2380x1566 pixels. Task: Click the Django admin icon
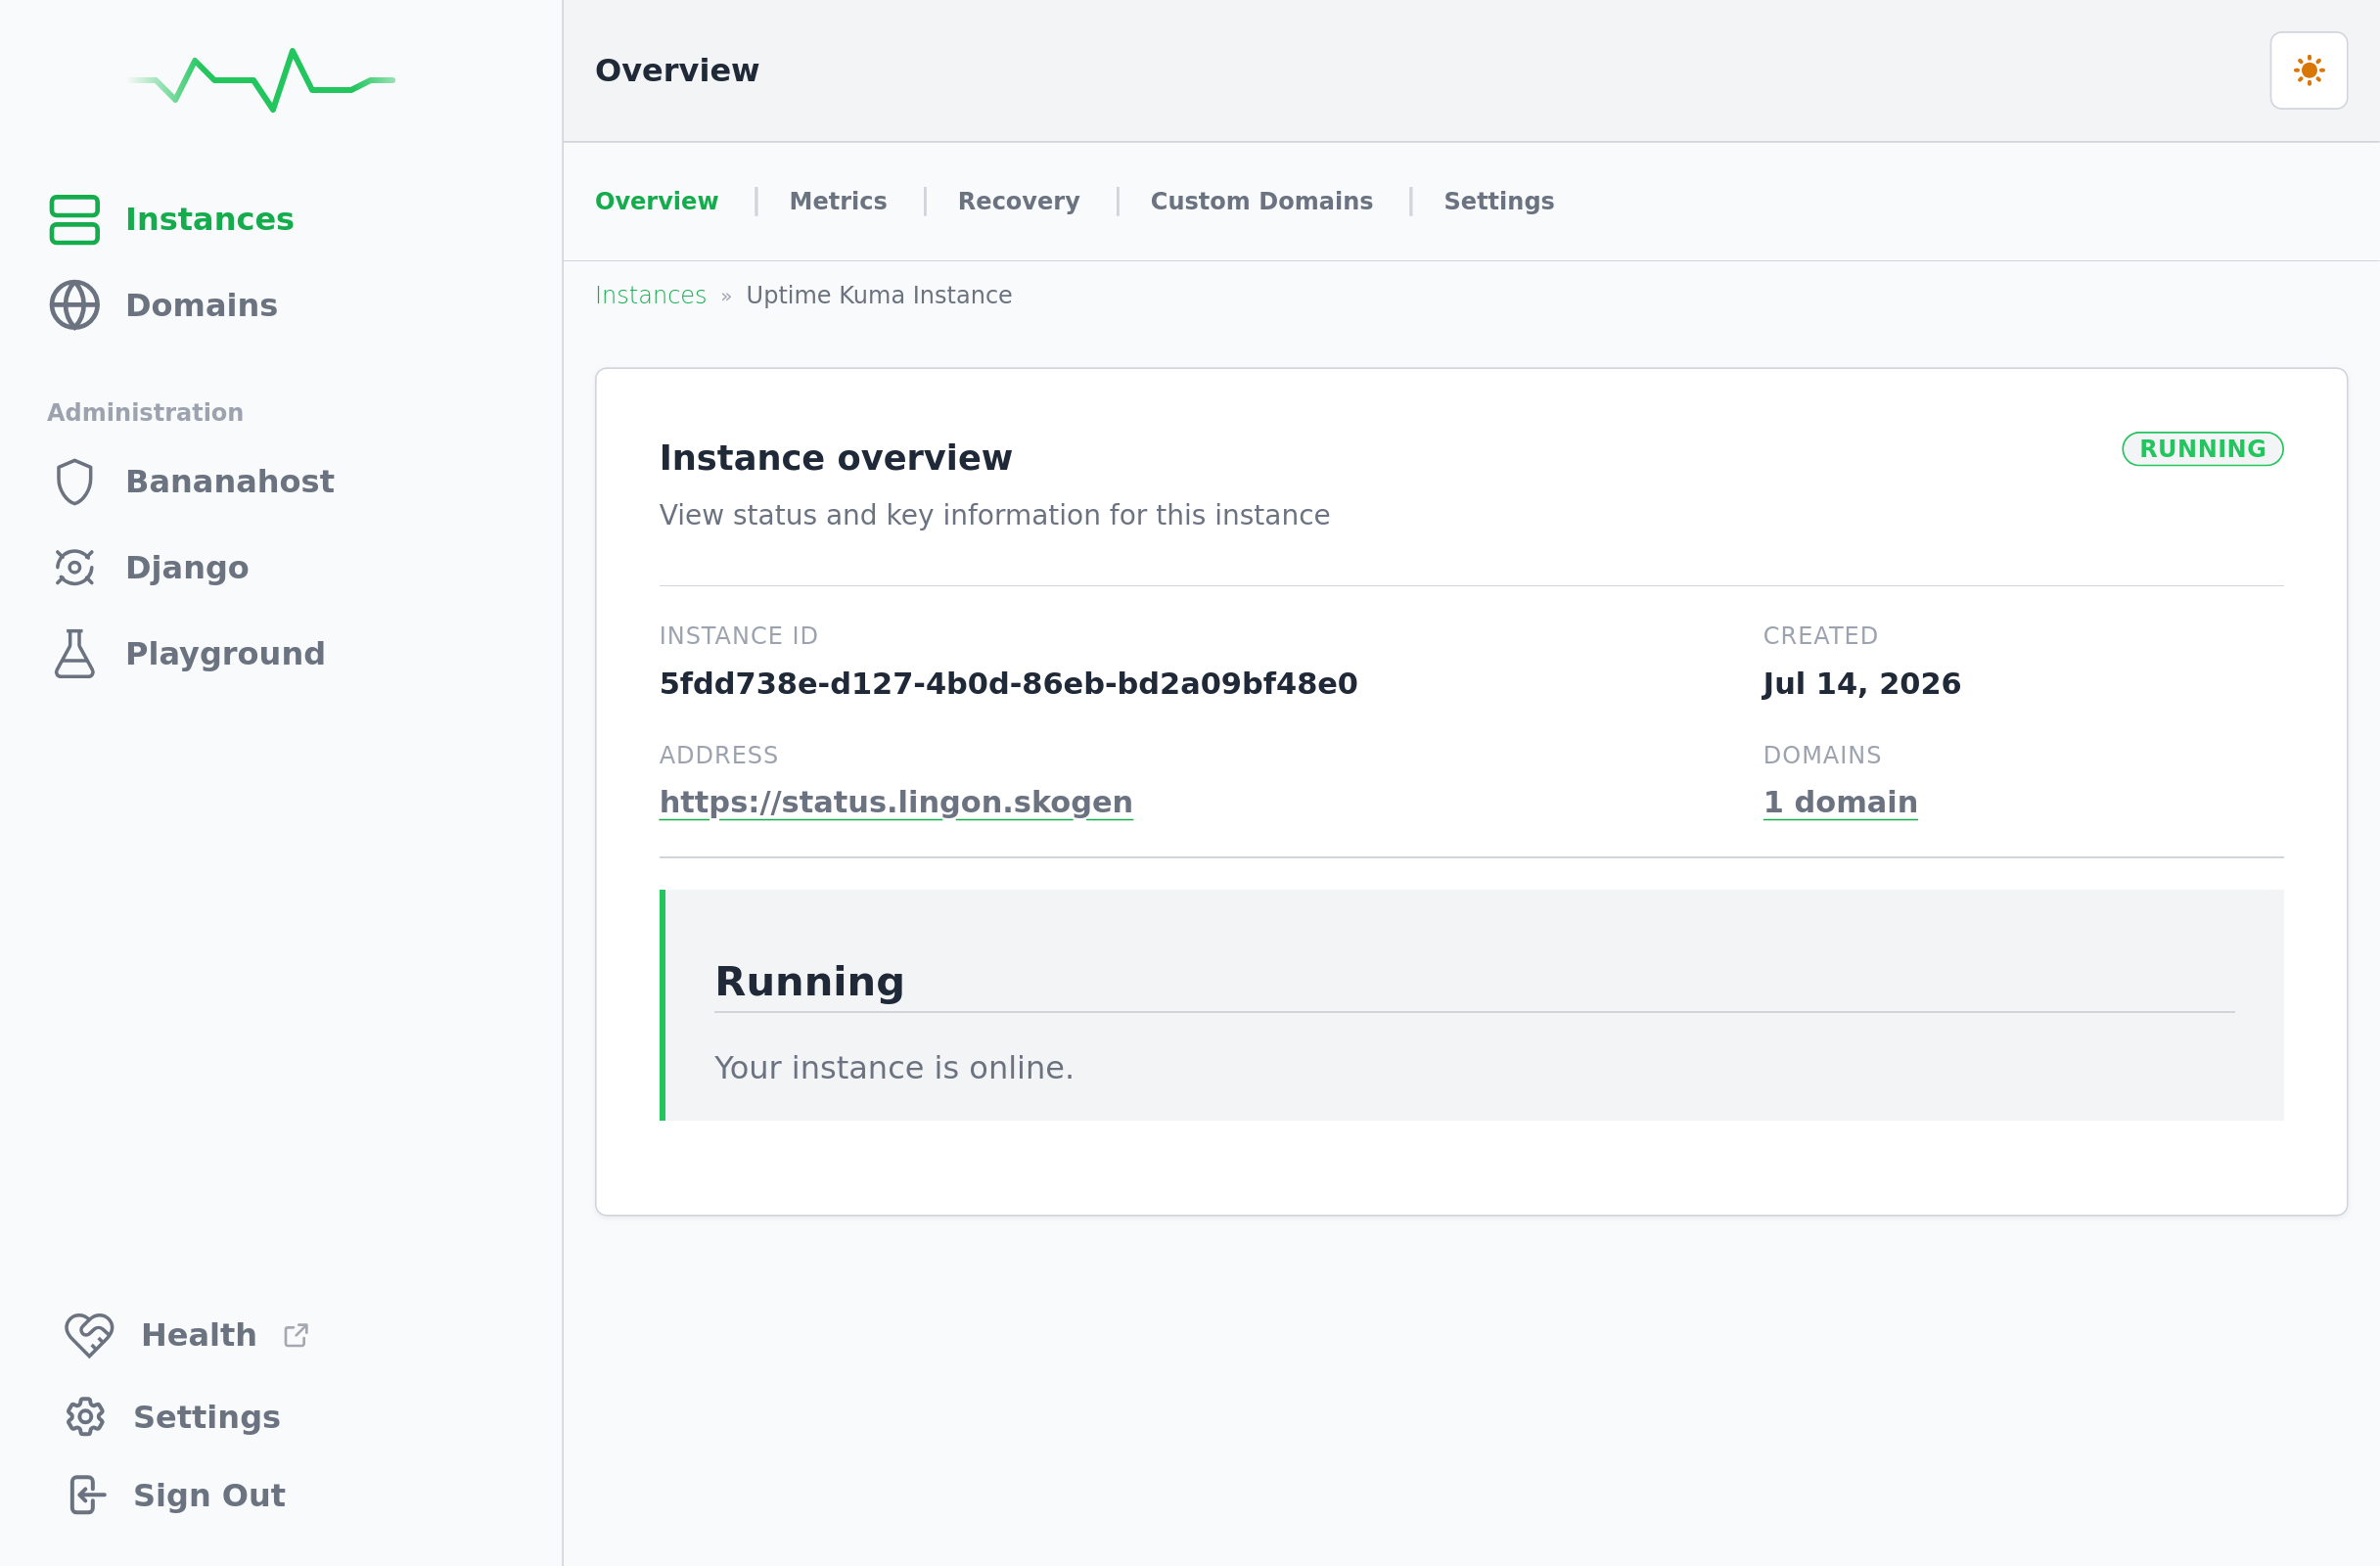[75, 568]
